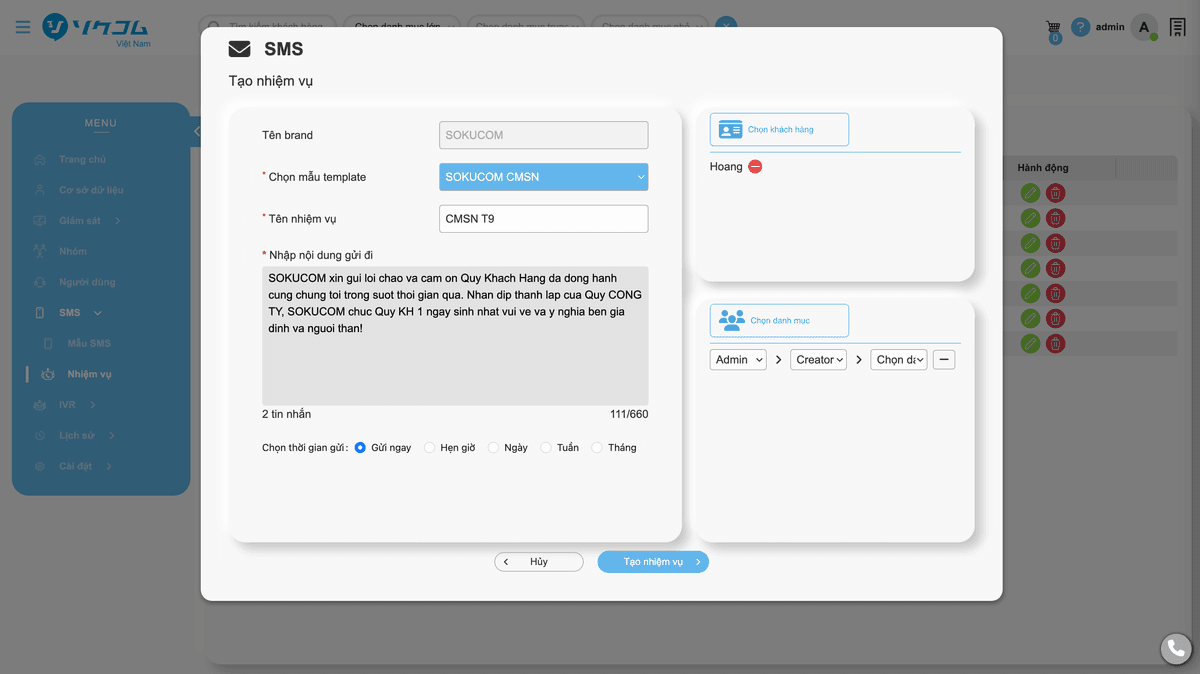
Task: Select Gửi ngay send-time option
Action: click(360, 448)
